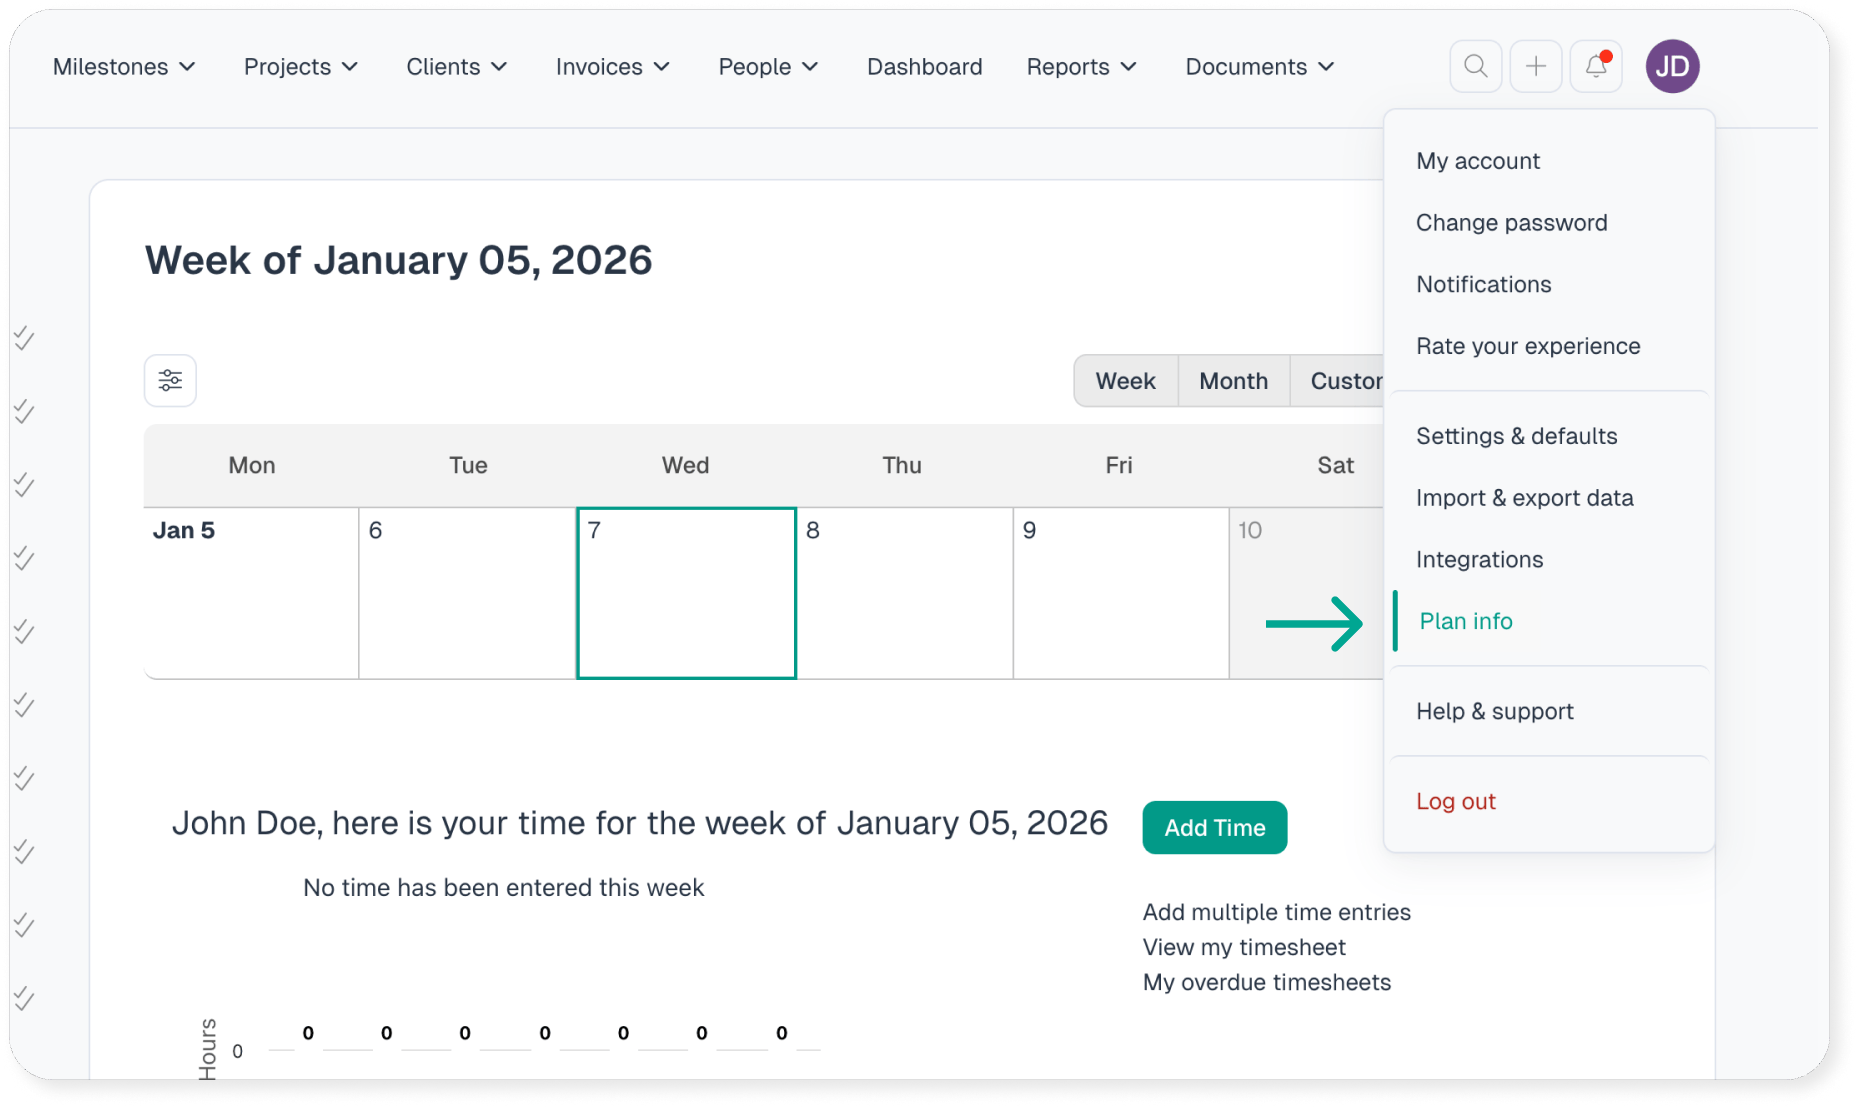
Task: Expand the Projects dropdown menu
Action: tap(301, 67)
